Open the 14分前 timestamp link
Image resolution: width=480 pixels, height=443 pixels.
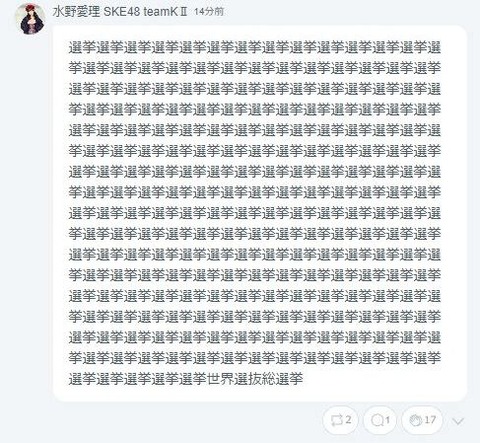209,12
